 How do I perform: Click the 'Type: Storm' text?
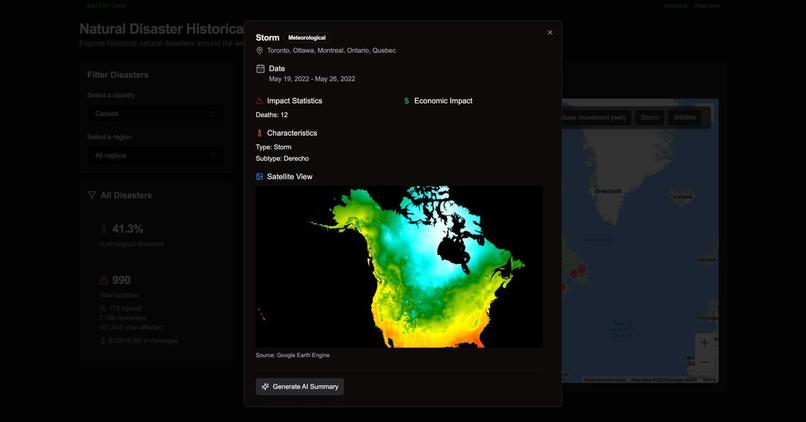(x=273, y=147)
